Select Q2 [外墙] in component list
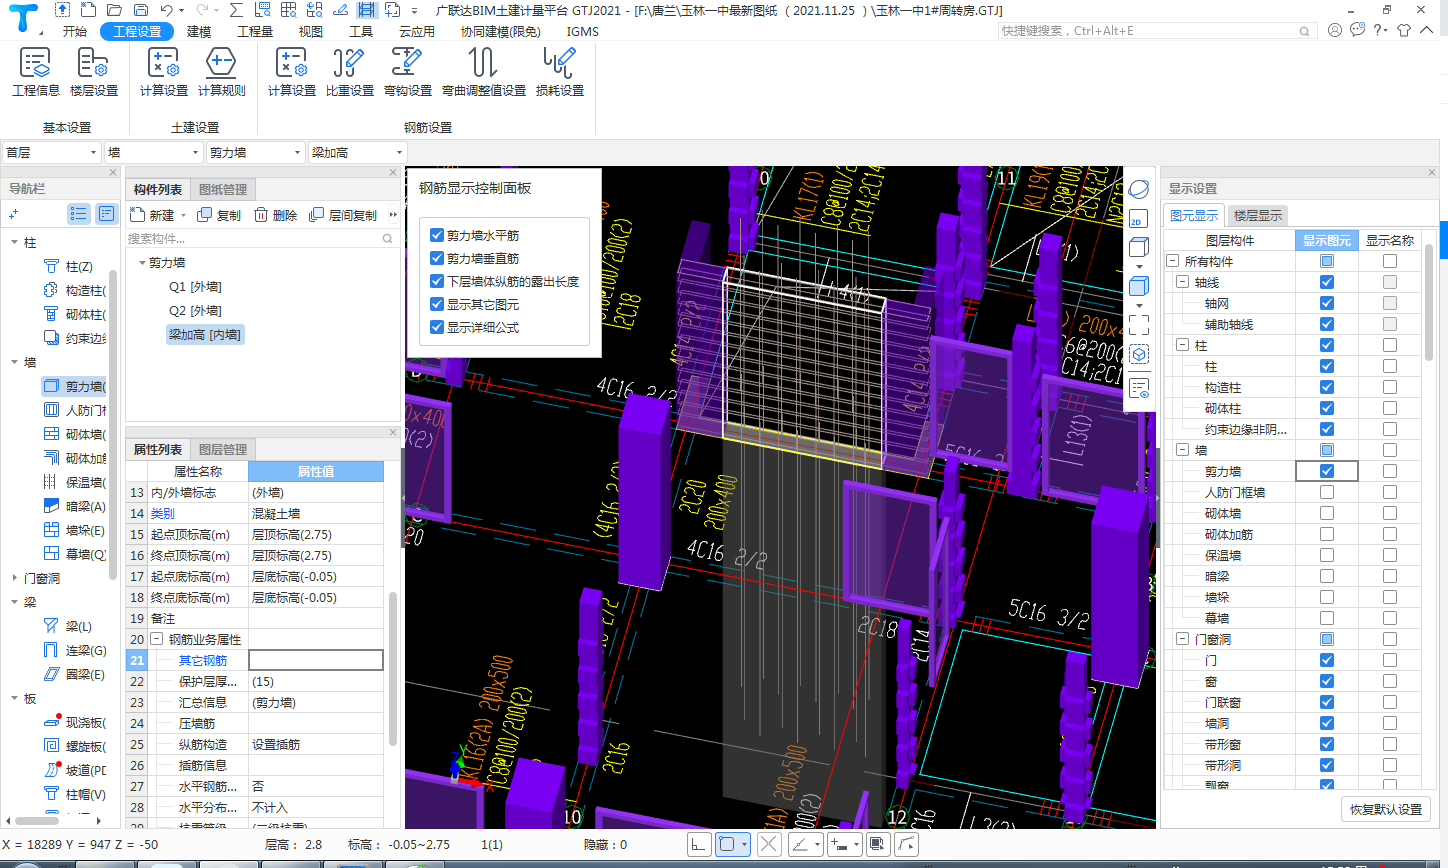 pyautogui.click(x=195, y=311)
